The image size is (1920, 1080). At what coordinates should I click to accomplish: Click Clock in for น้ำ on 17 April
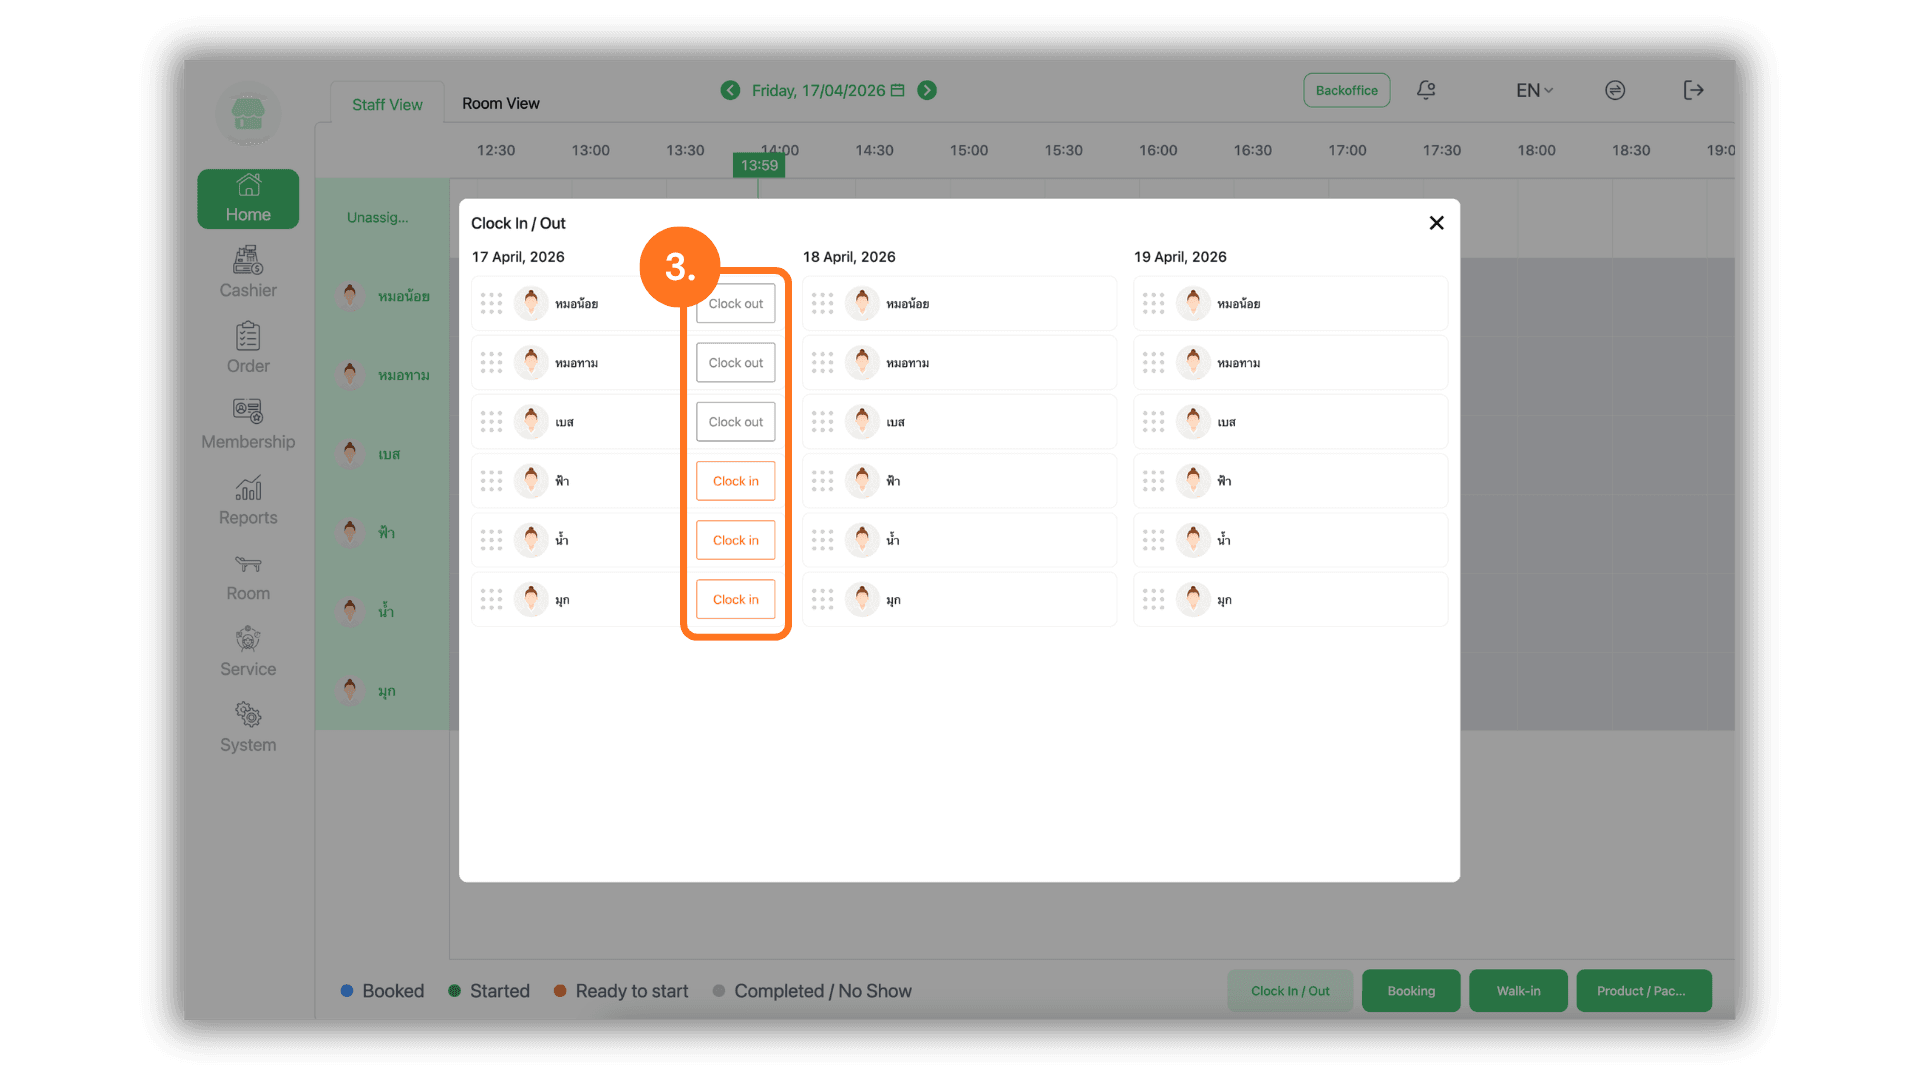point(735,540)
